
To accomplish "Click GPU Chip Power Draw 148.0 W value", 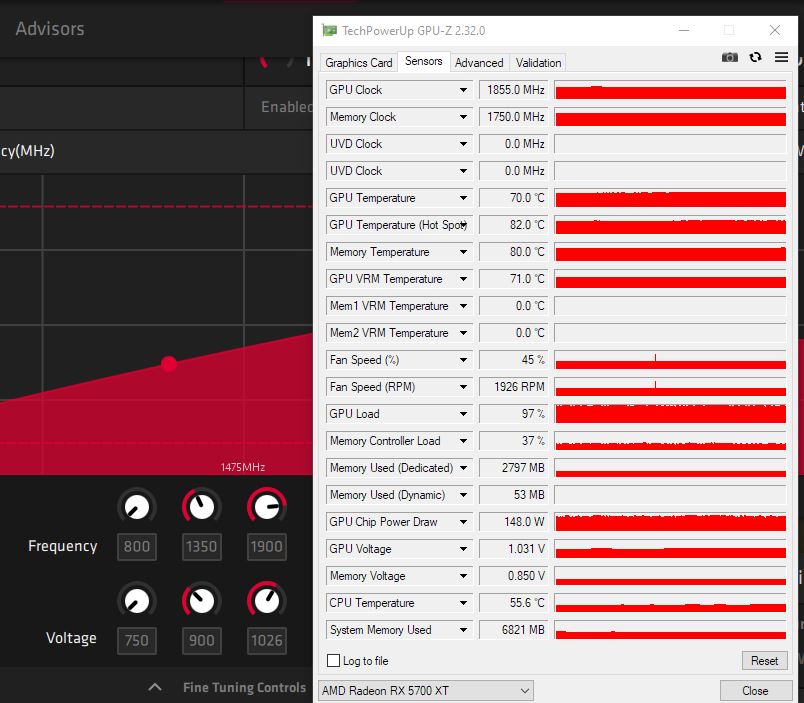I will 513,522.
